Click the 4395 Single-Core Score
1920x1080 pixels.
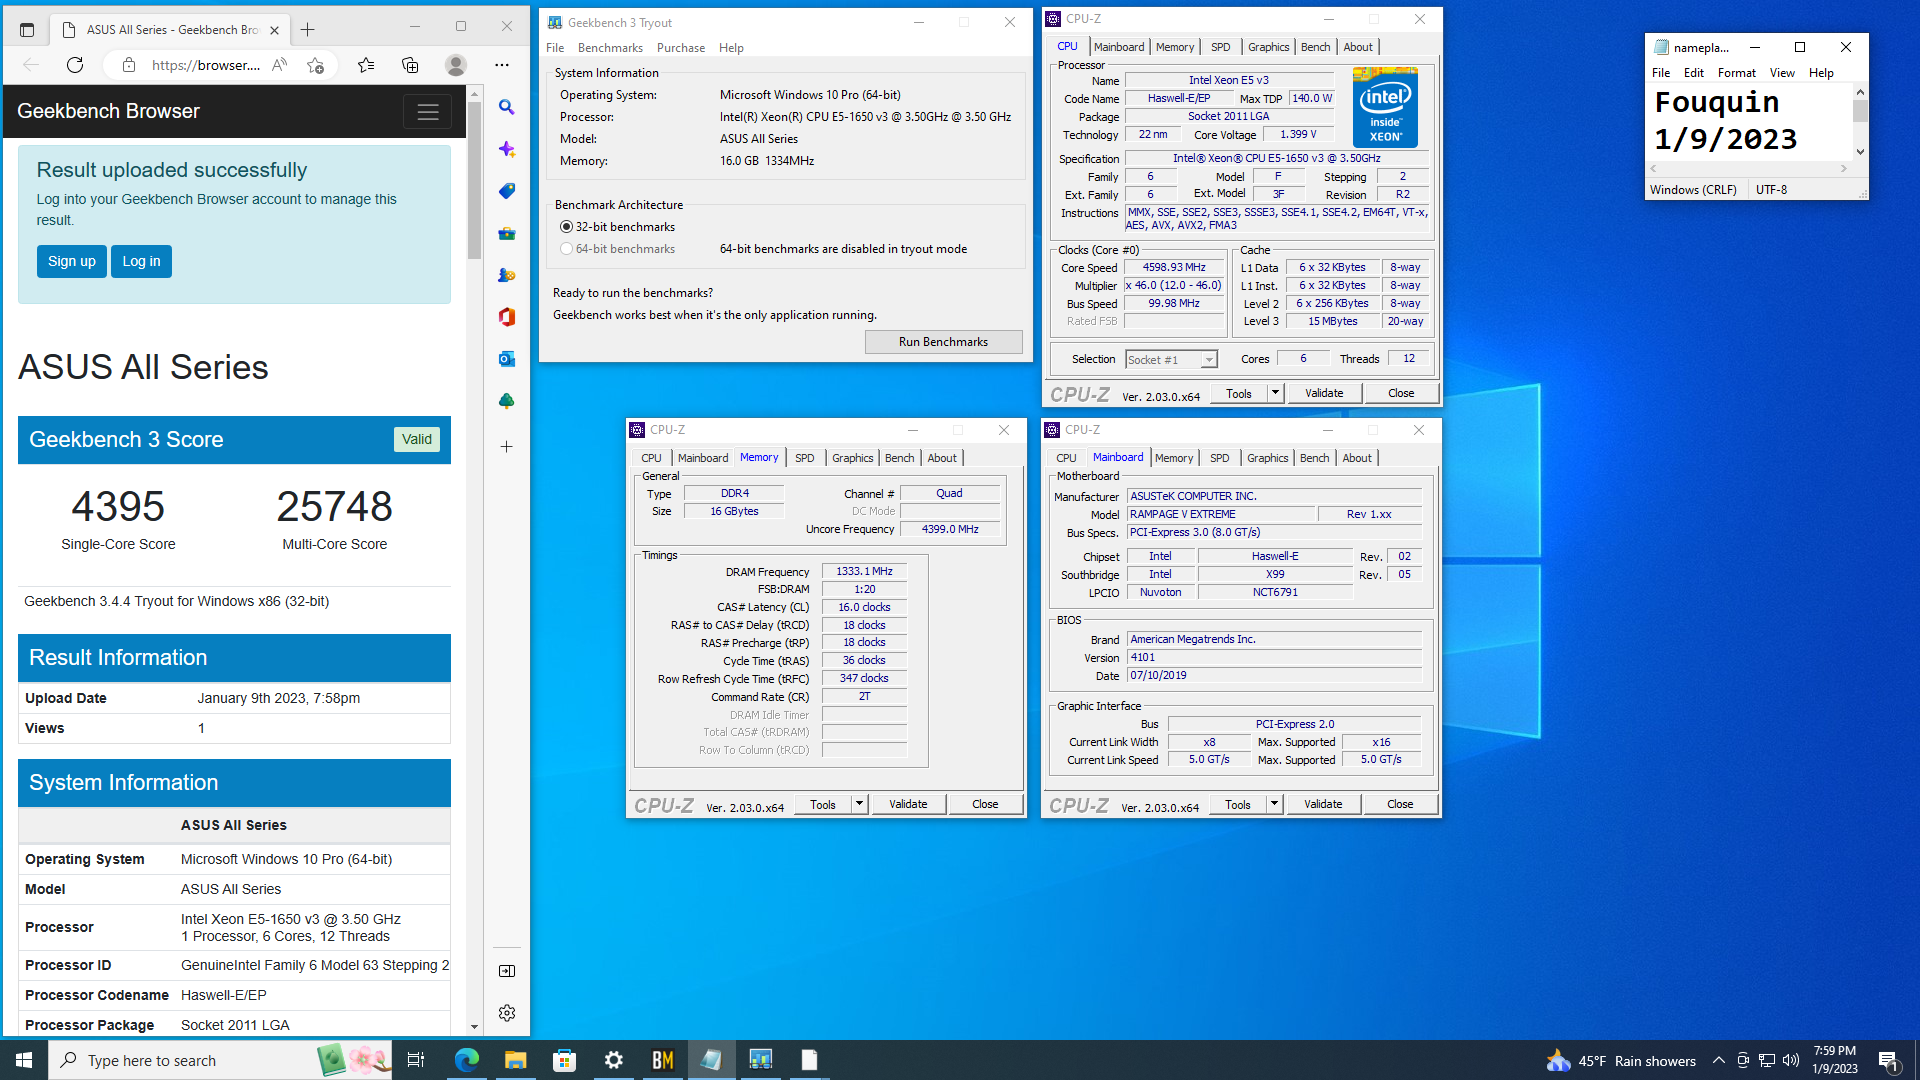pos(118,506)
